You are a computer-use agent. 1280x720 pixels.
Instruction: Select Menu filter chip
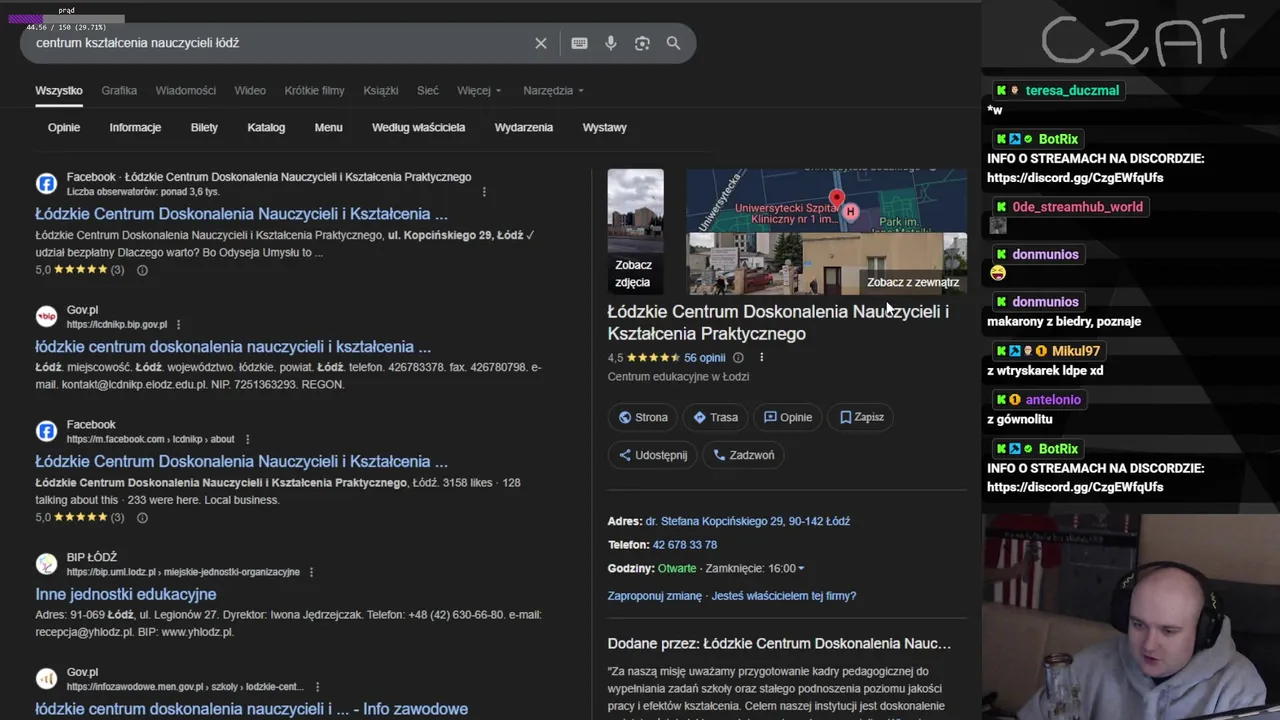tap(328, 127)
